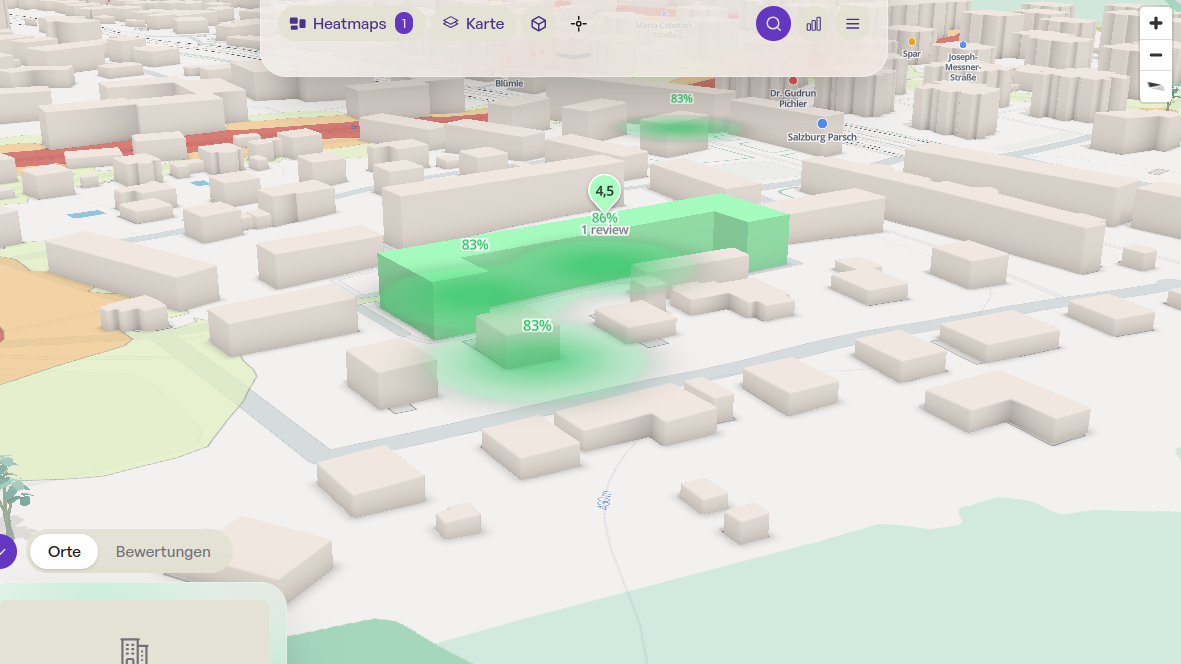The width and height of the screenshot is (1181, 664).
Task: Toggle the 3D buildings cube icon
Action: [x=539, y=24]
